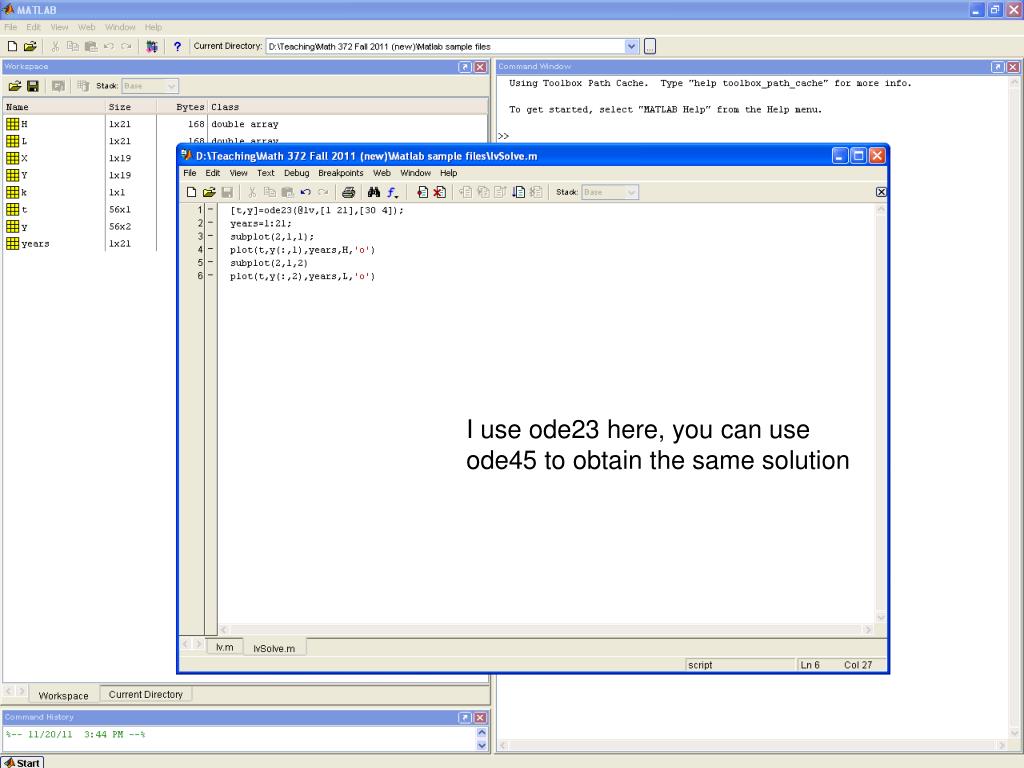This screenshot has width=1024, height=768.
Task: Open Help menu in editor window
Action: pos(448,173)
